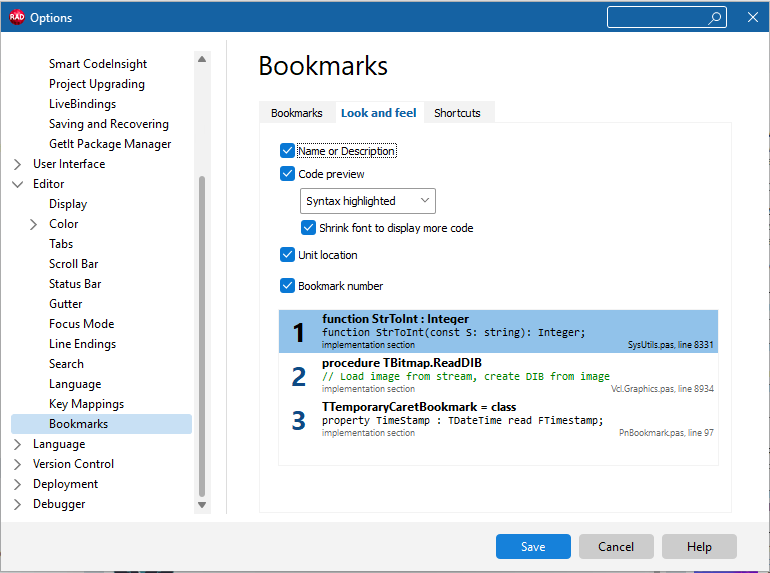Click the RAD Studio logo icon
The height and width of the screenshot is (573, 770).
(17, 17)
